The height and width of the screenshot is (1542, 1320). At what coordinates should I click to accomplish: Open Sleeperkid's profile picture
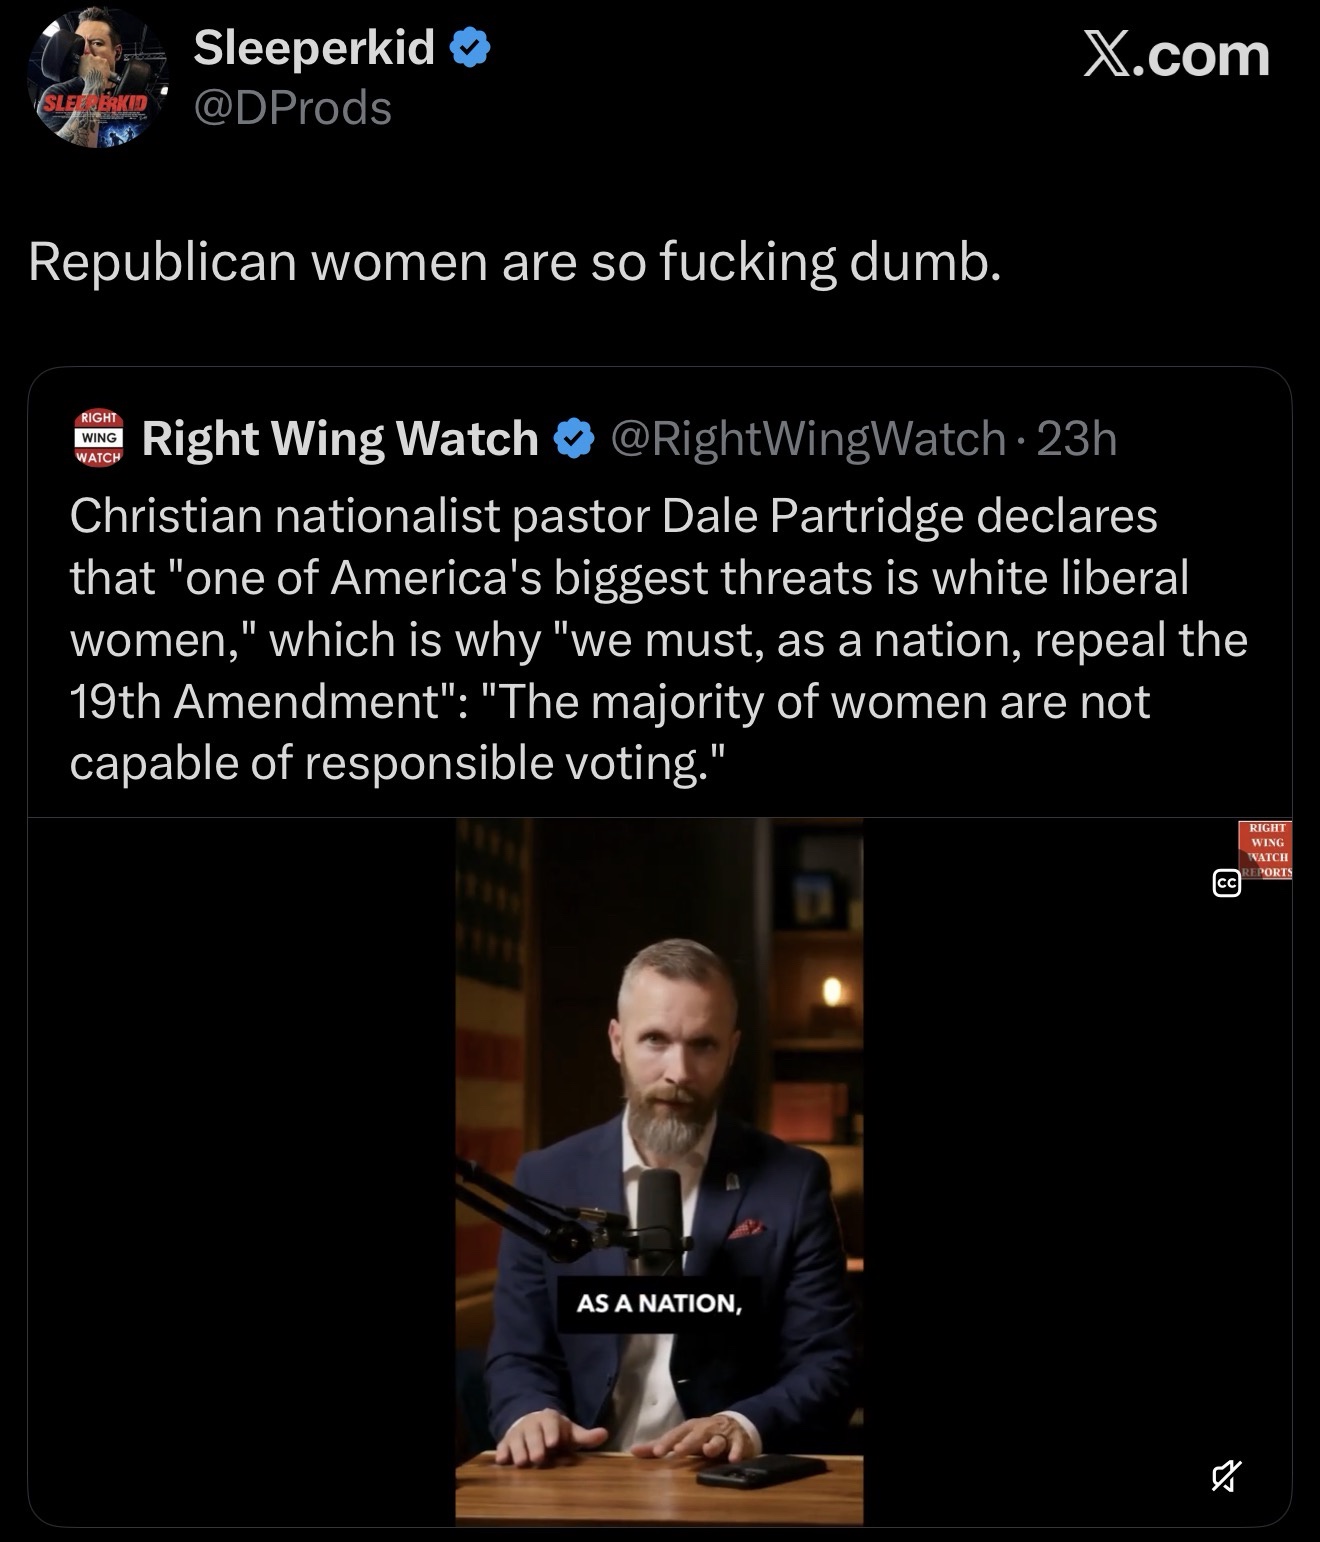click(98, 79)
